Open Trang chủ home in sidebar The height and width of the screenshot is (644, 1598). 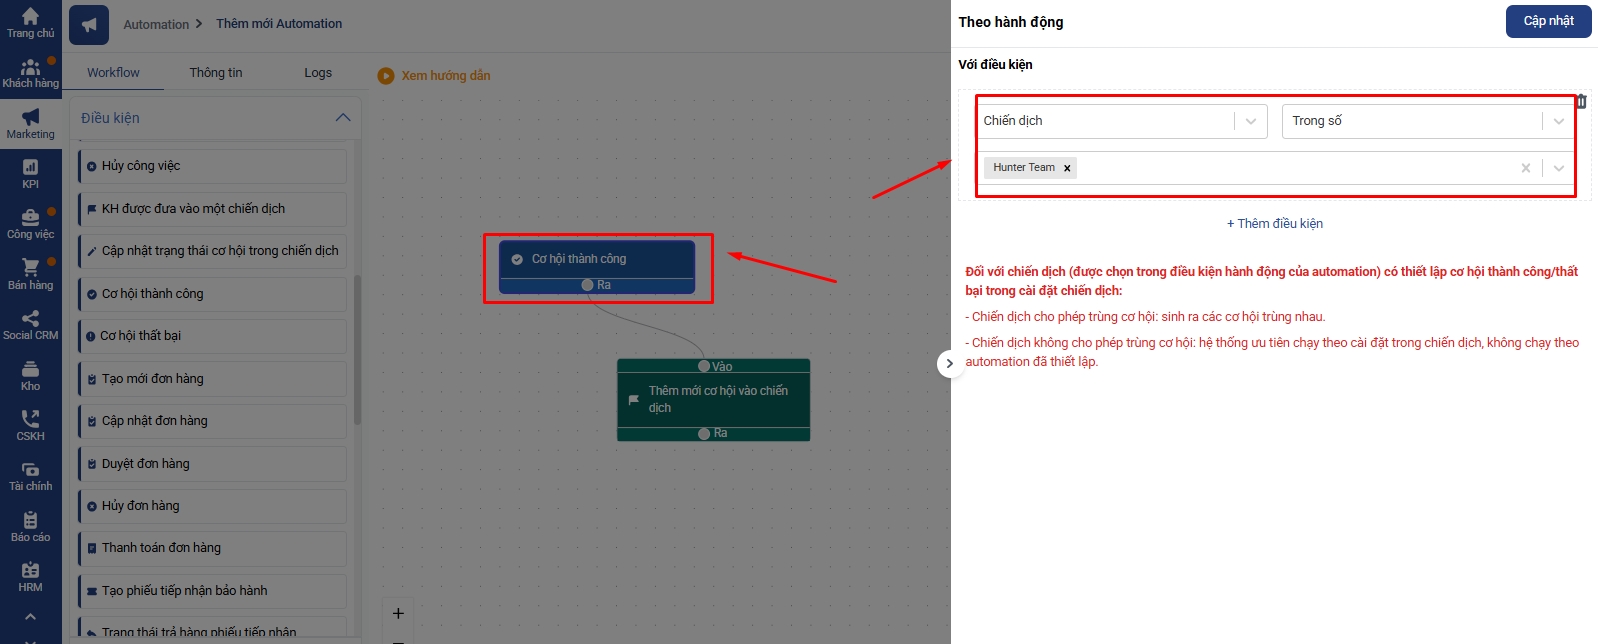[x=30, y=23]
